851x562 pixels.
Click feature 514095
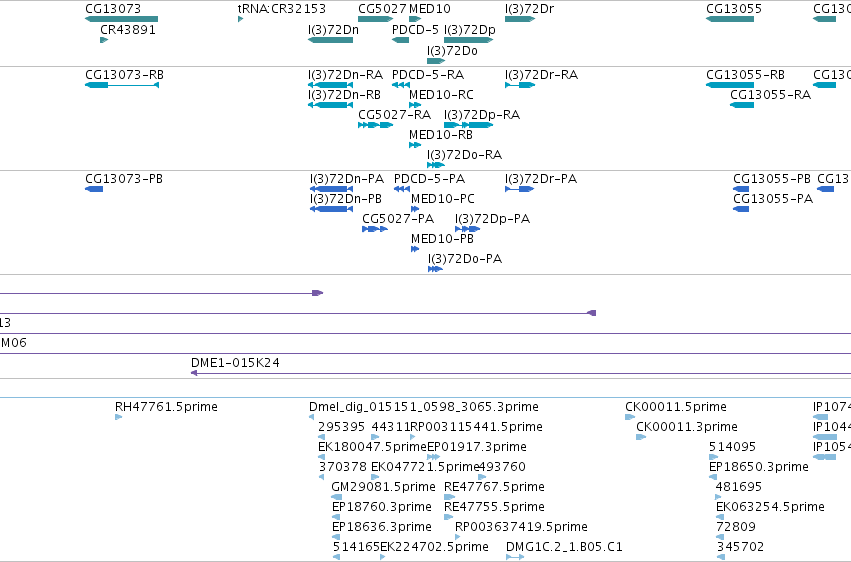[x=713, y=457]
